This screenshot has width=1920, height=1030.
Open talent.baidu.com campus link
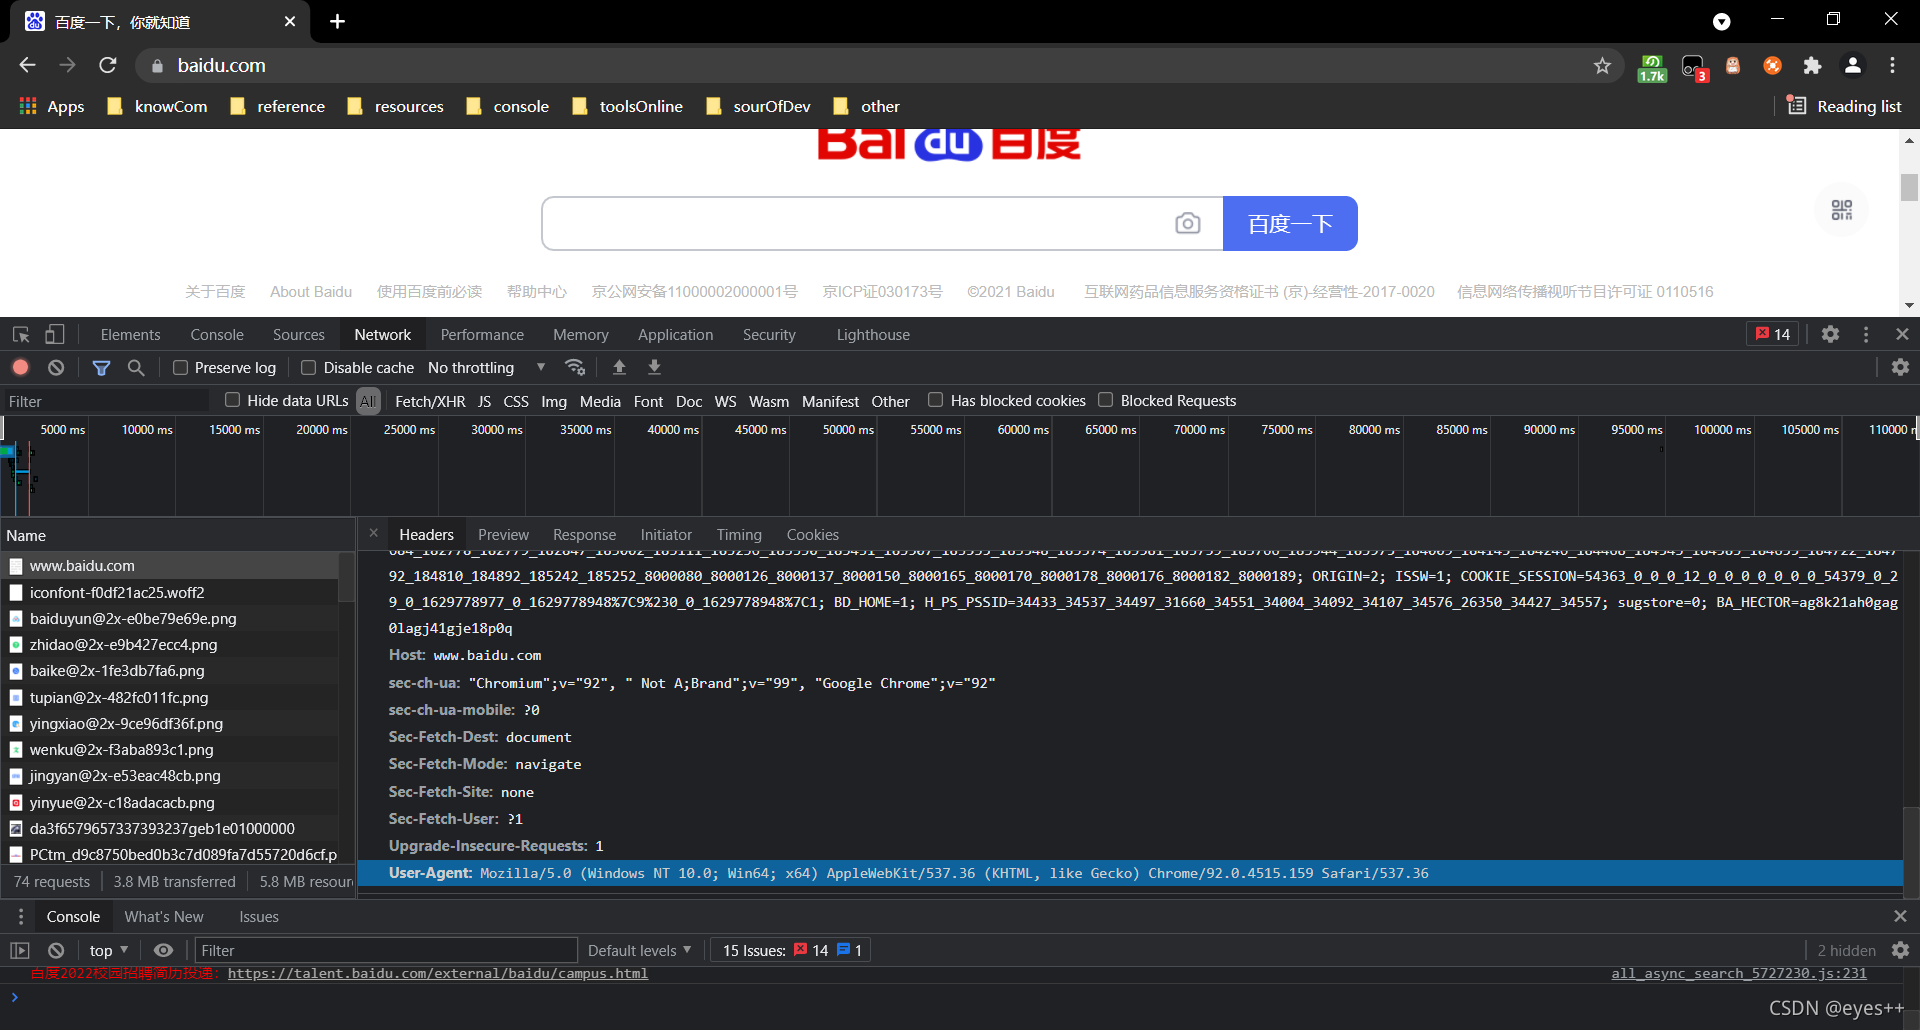[438, 974]
